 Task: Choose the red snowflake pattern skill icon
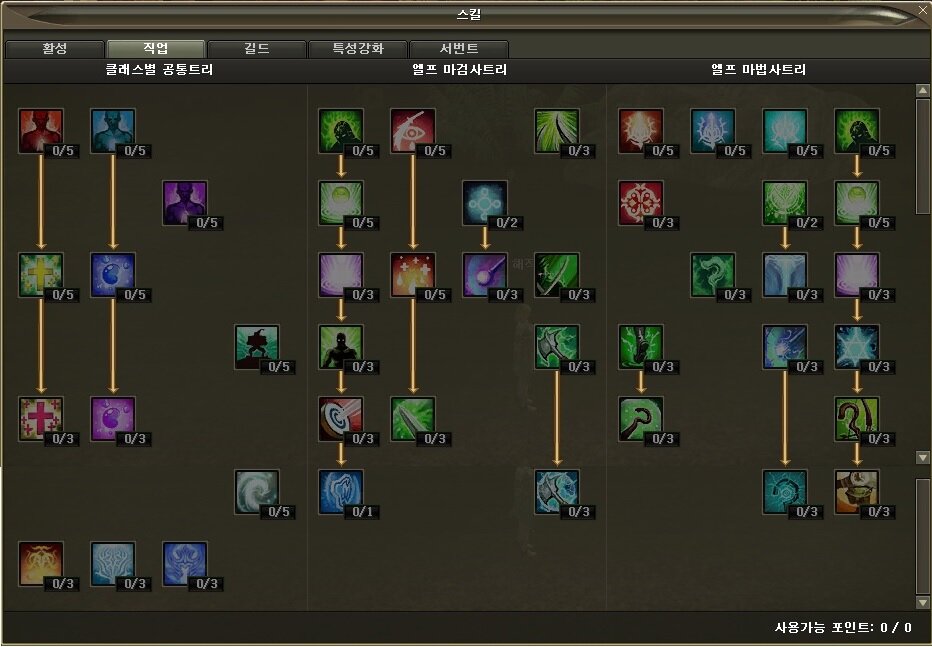[x=641, y=203]
